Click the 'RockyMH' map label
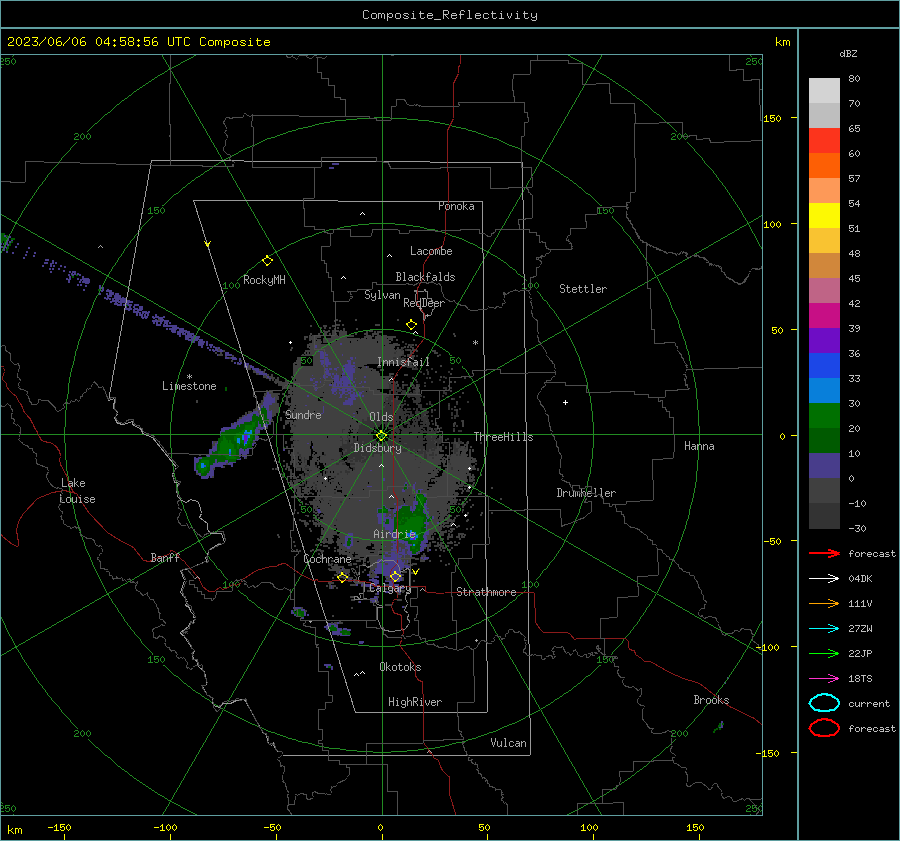The image size is (900, 841). [x=264, y=280]
